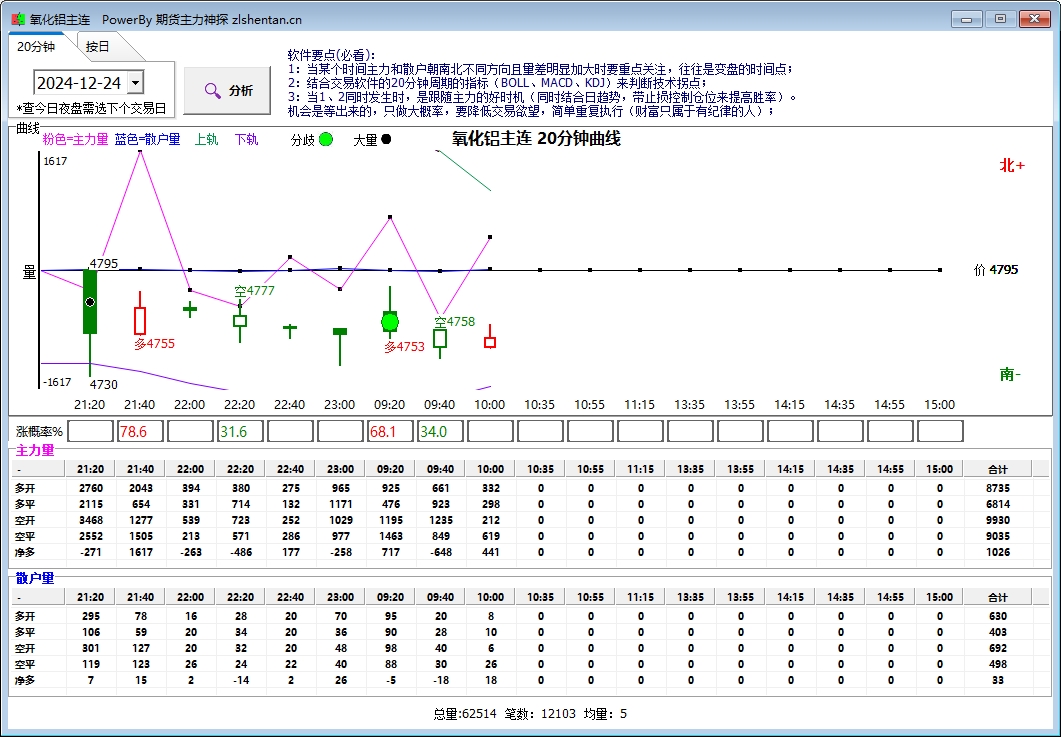Click the red candle labeled 多4755
Viewport: 1061px width, 737px height.
[140, 320]
